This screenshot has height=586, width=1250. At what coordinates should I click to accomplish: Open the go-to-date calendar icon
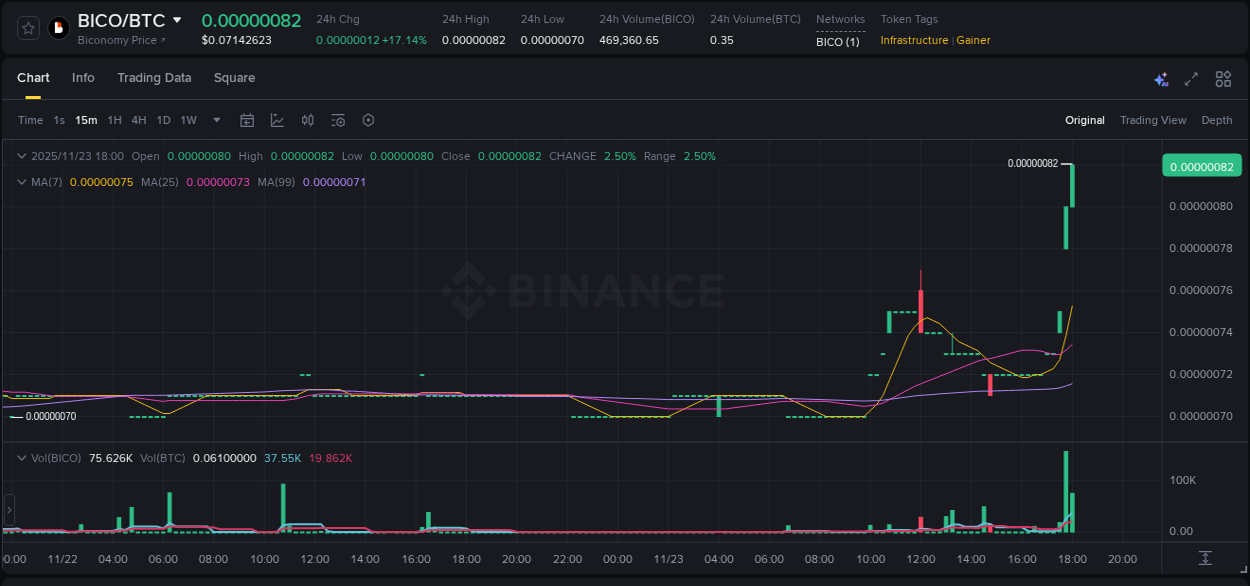(247, 120)
